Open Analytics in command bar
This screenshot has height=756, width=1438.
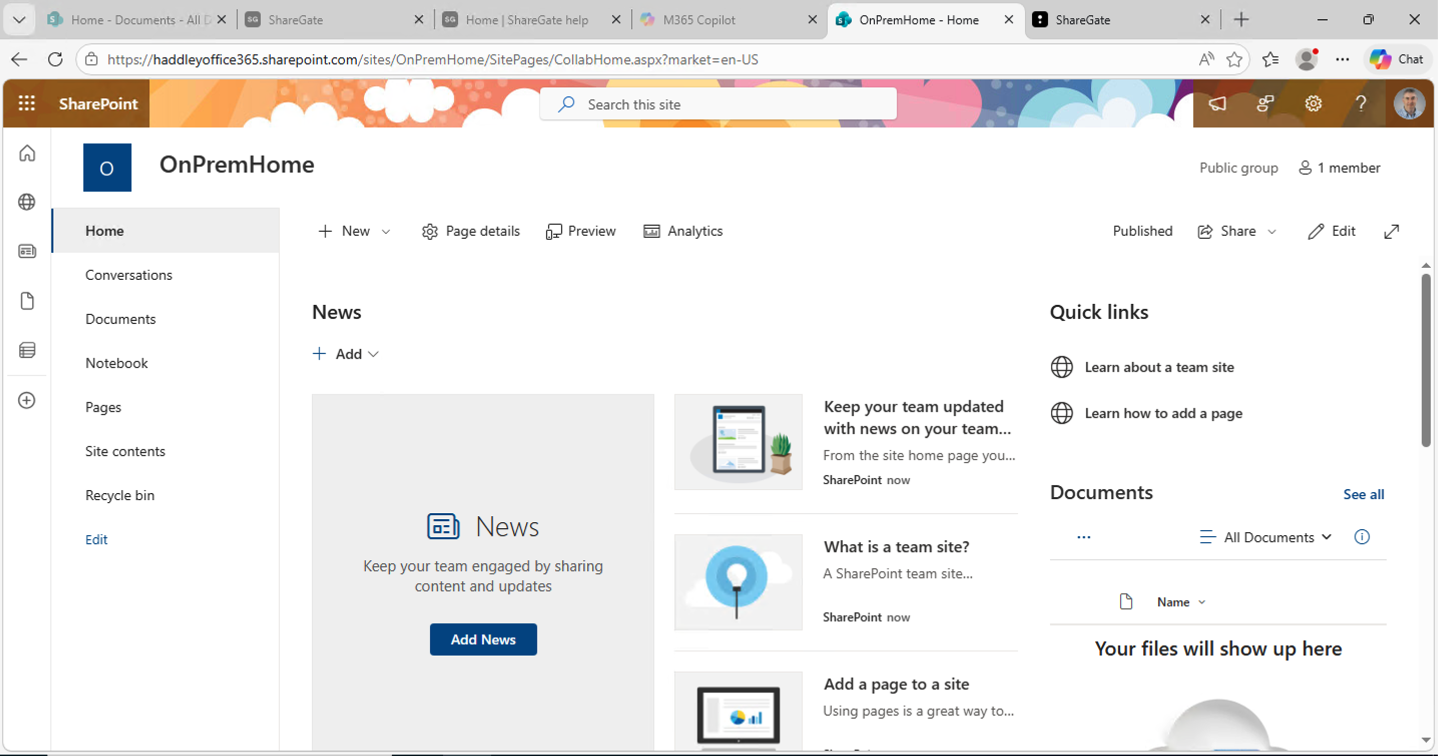[683, 231]
